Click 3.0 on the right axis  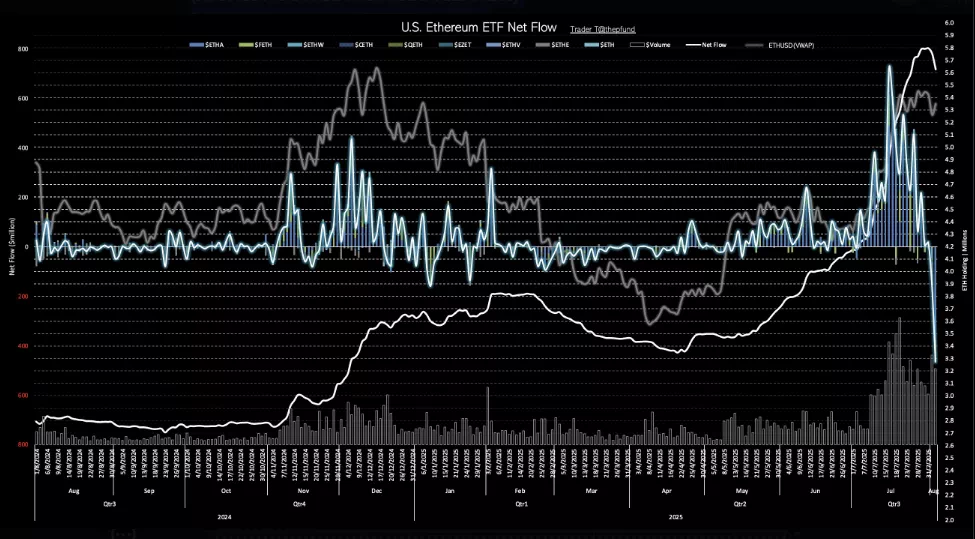coord(950,395)
